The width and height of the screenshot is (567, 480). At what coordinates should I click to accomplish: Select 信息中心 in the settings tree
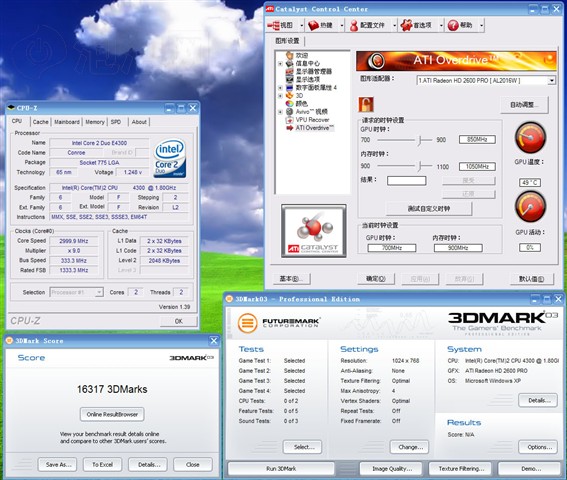(x=308, y=63)
